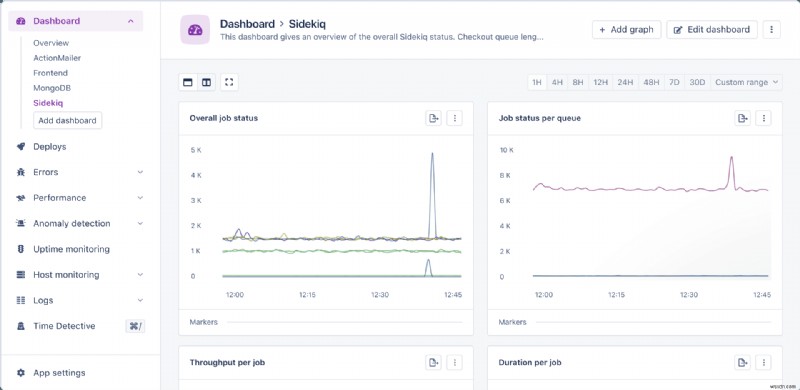Click the Uptime monitoring icon
The width and height of the screenshot is (800, 390).
coord(20,249)
